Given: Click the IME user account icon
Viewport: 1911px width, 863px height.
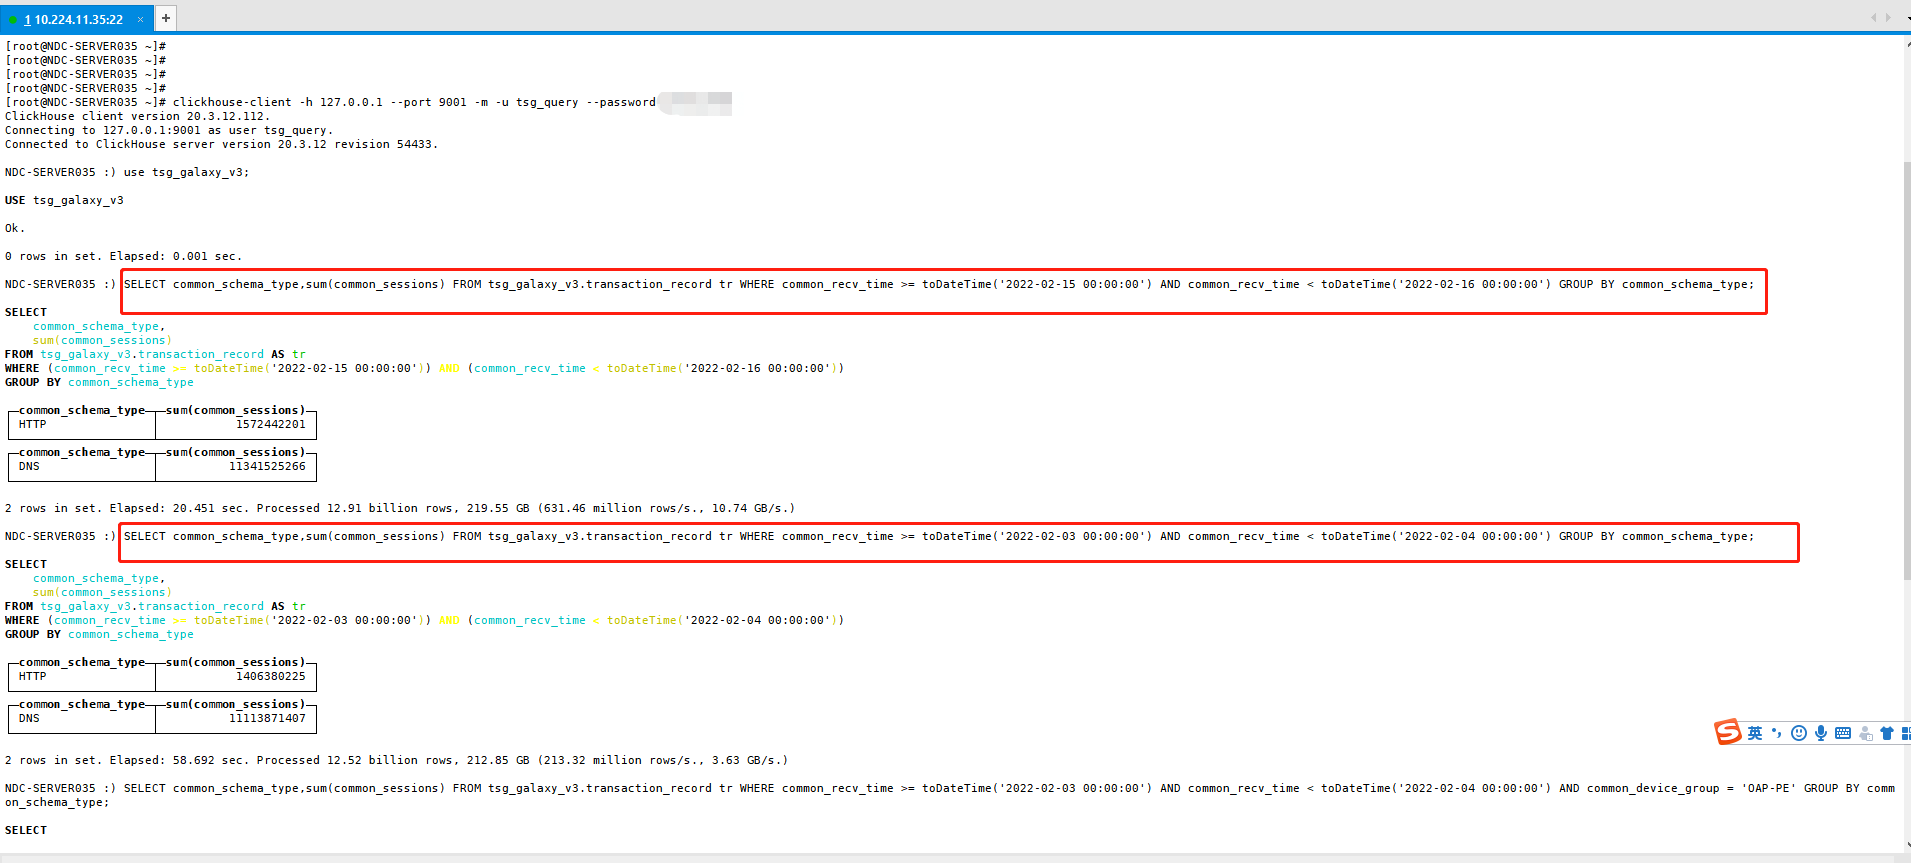Looking at the screenshot, I should coord(1865,733).
